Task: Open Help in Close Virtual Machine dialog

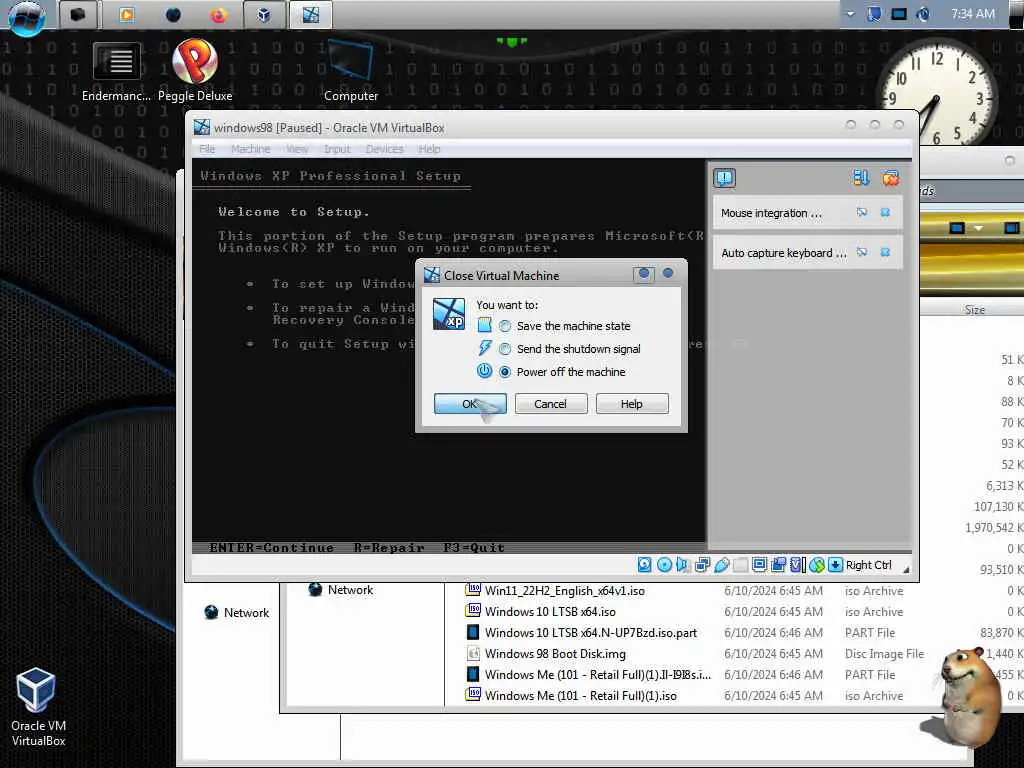Action: [x=632, y=404]
